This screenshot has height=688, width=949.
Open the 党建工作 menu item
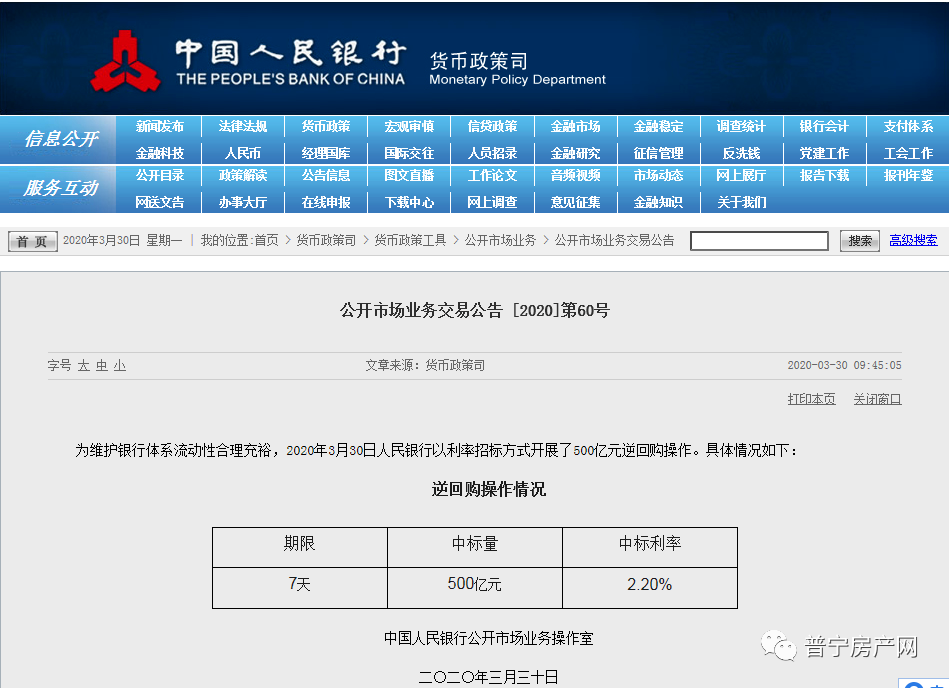(x=824, y=153)
